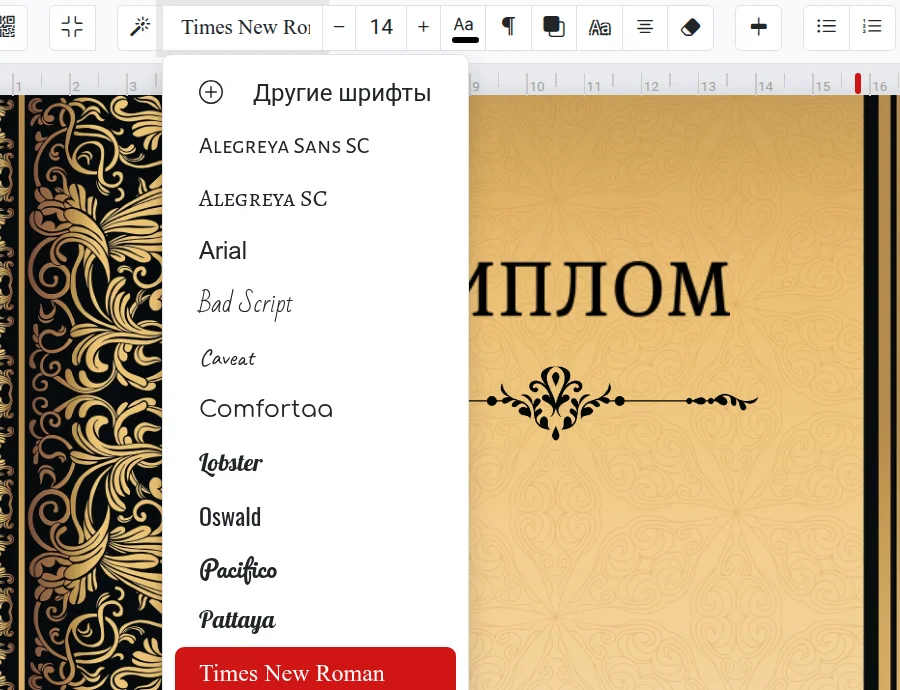Click the diploma heading text ИПЛОМ

(599, 289)
